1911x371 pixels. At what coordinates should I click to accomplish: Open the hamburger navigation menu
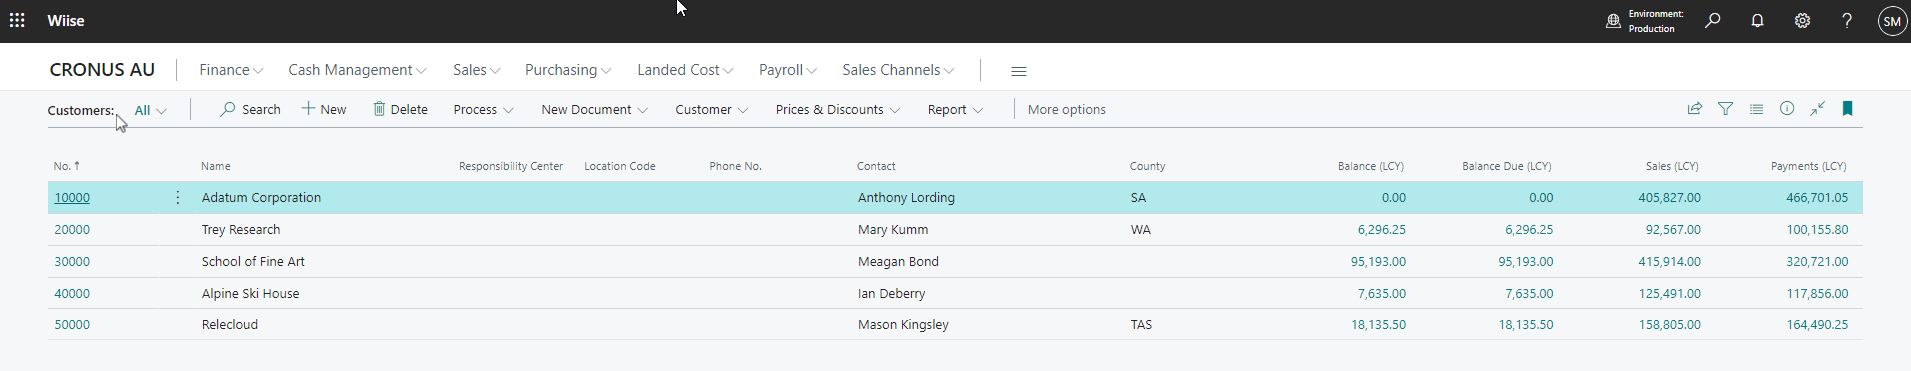1019,71
